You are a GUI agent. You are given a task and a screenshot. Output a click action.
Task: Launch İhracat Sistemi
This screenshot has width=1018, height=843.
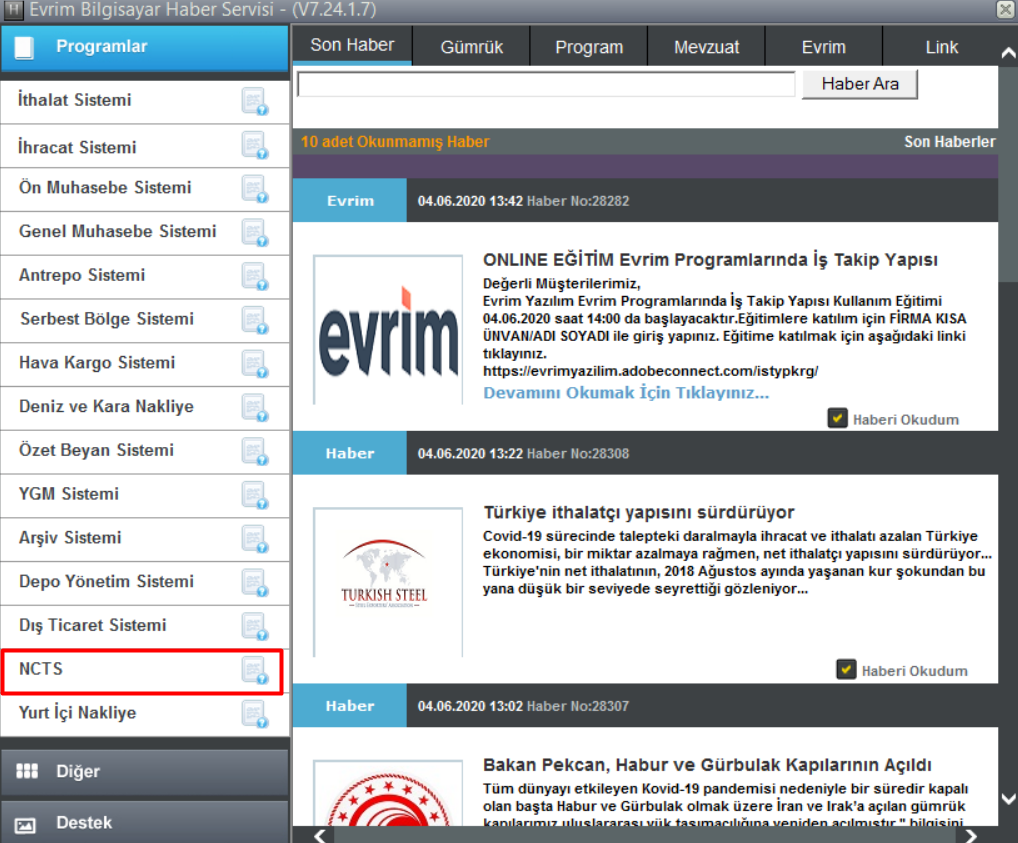[x=144, y=146]
